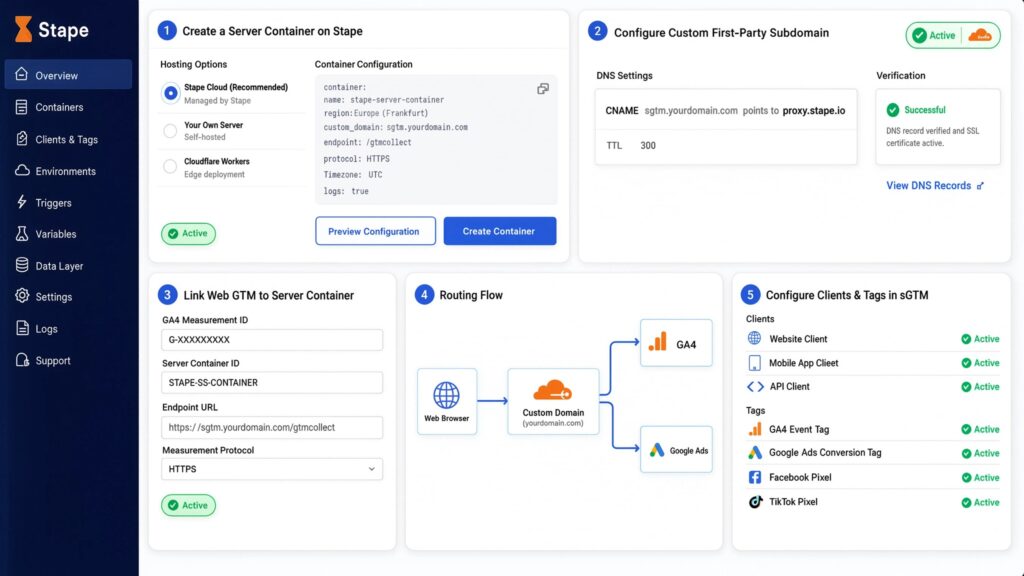The height and width of the screenshot is (576, 1024).
Task: Click the green Successful verification check icon
Action: pyautogui.click(x=893, y=110)
